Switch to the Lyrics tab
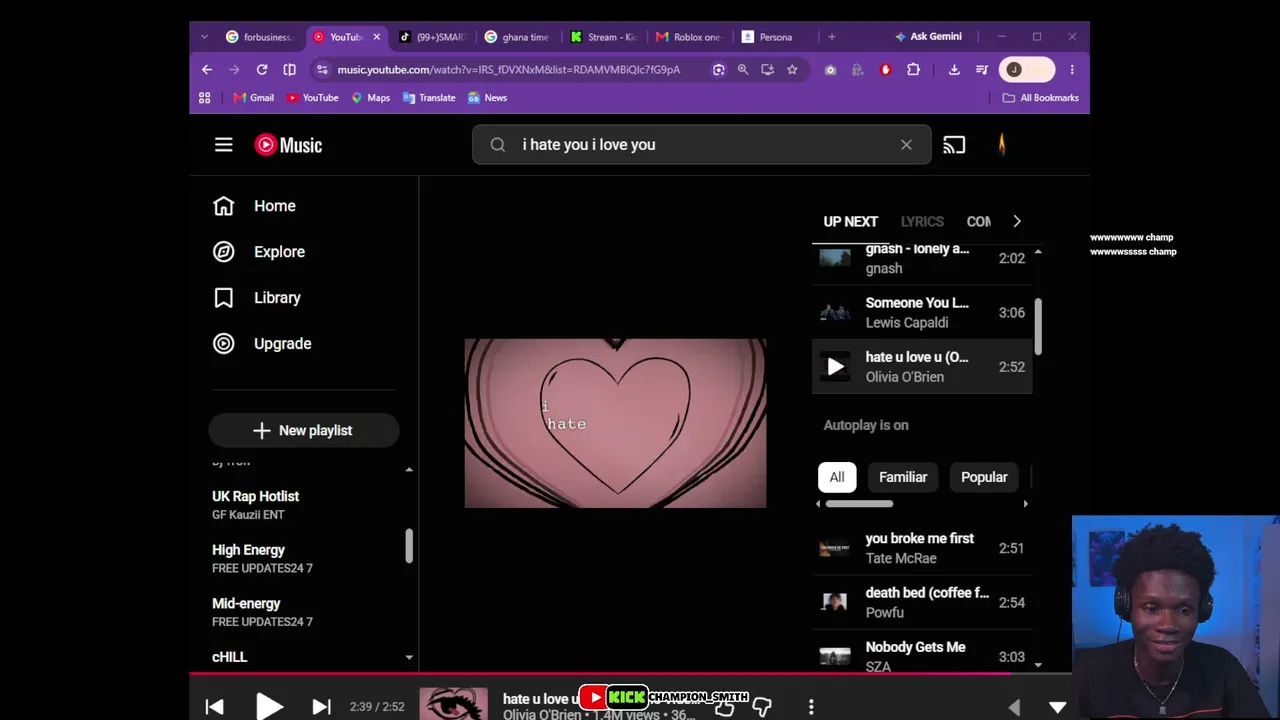This screenshot has height=720, width=1280. point(922,222)
